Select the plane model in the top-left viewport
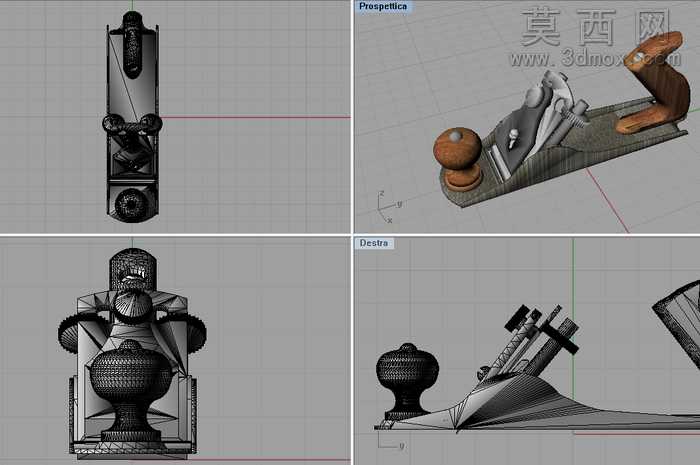Screen dimensions: 700x465 tap(132, 117)
